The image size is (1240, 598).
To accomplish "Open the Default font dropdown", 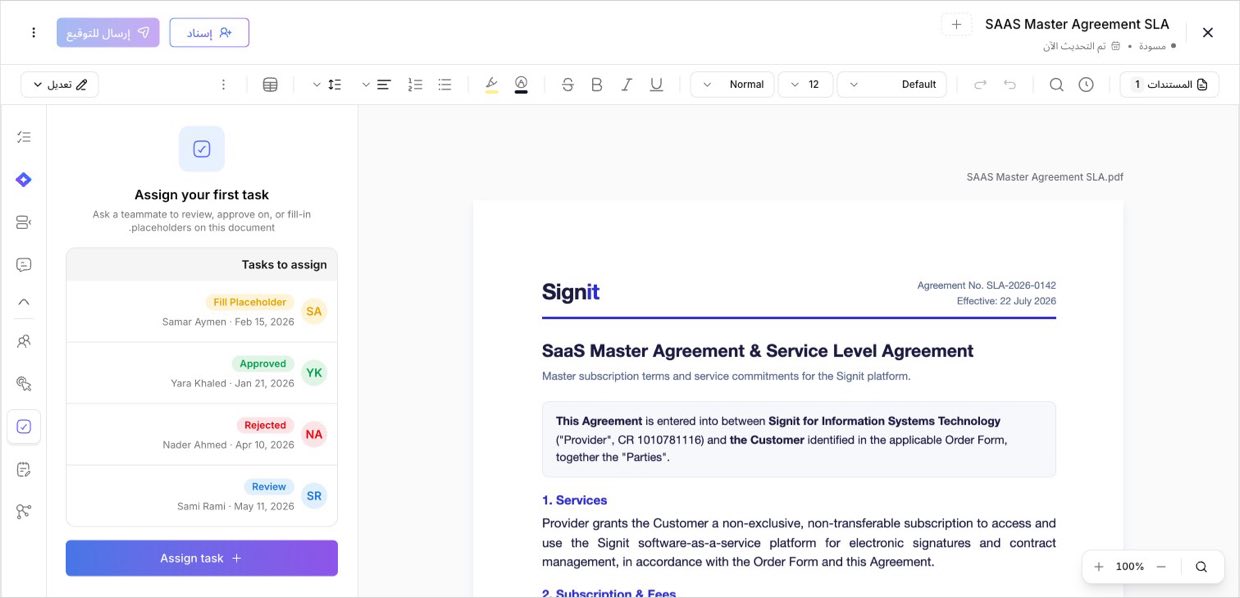I will coord(892,85).
